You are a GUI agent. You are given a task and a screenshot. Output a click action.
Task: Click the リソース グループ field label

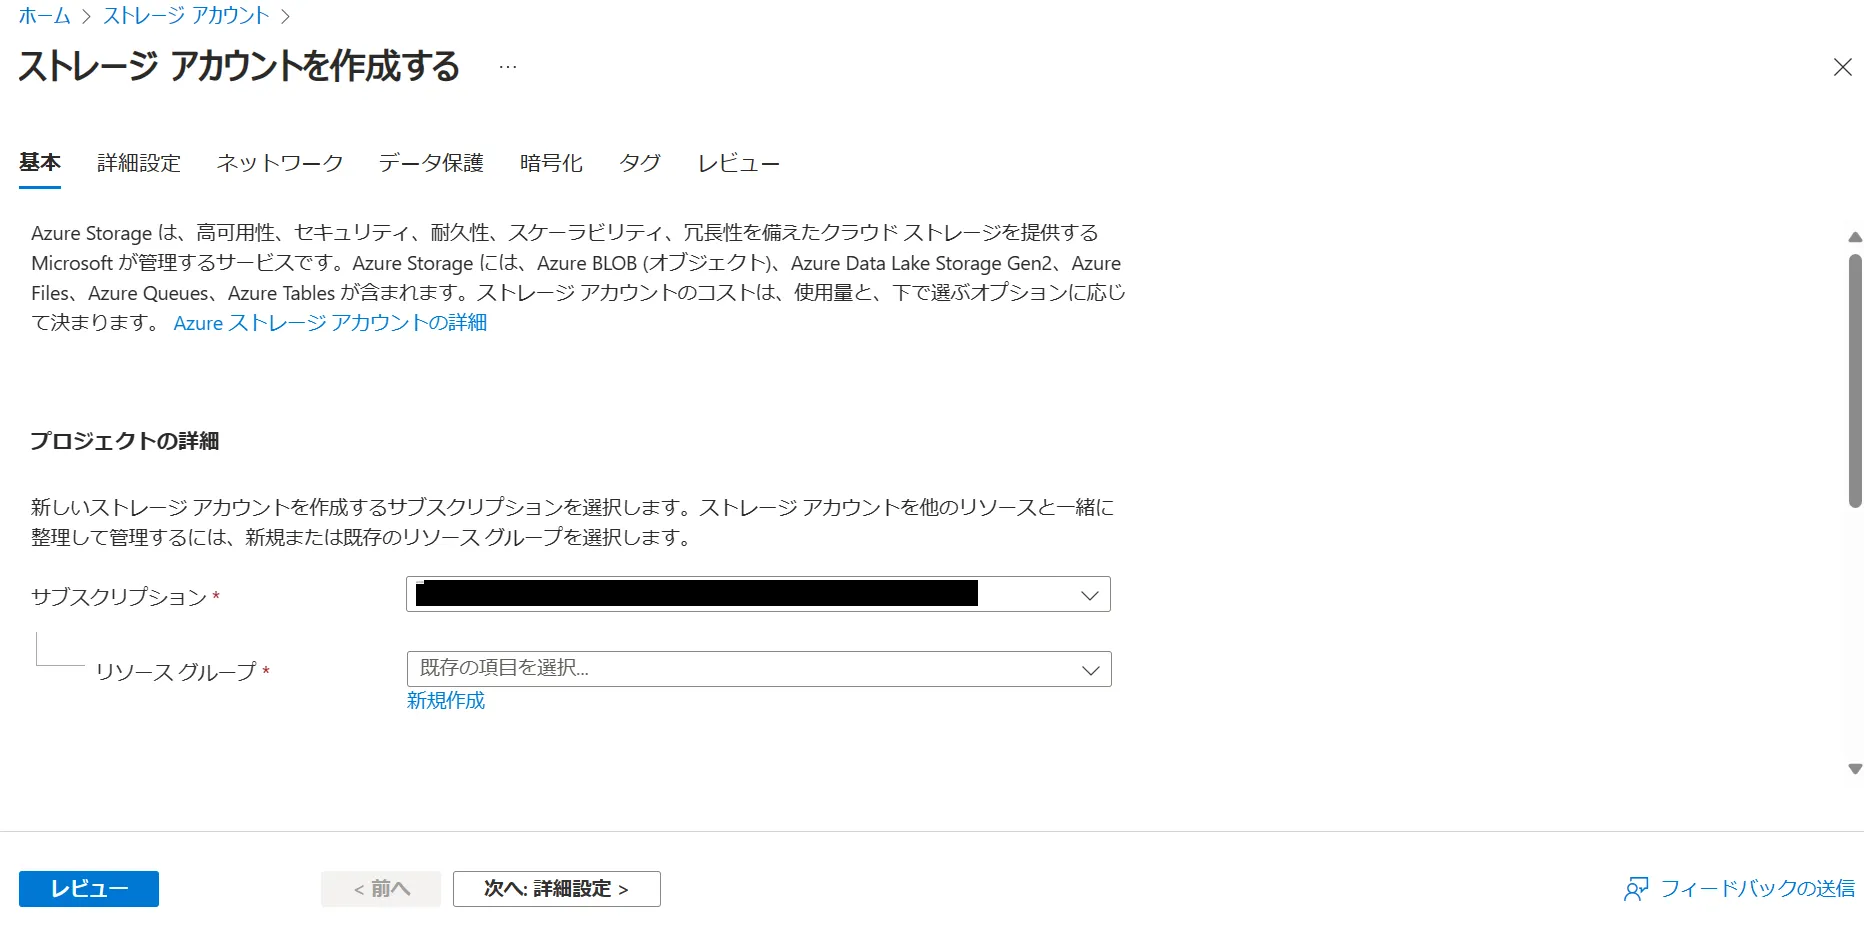[176, 672]
